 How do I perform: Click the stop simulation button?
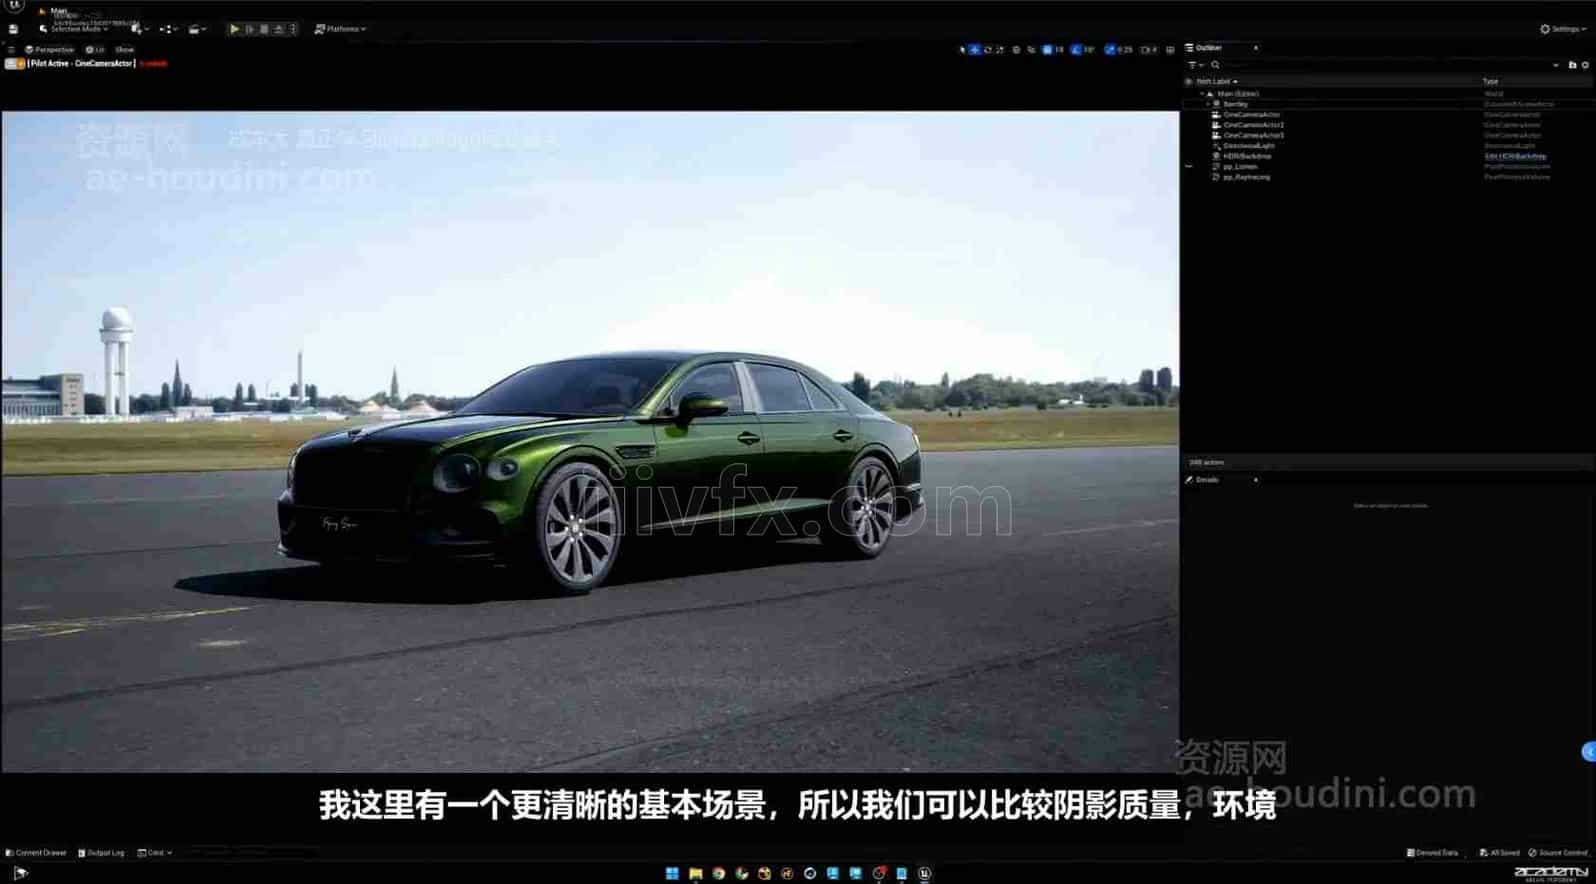pyautogui.click(x=264, y=29)
